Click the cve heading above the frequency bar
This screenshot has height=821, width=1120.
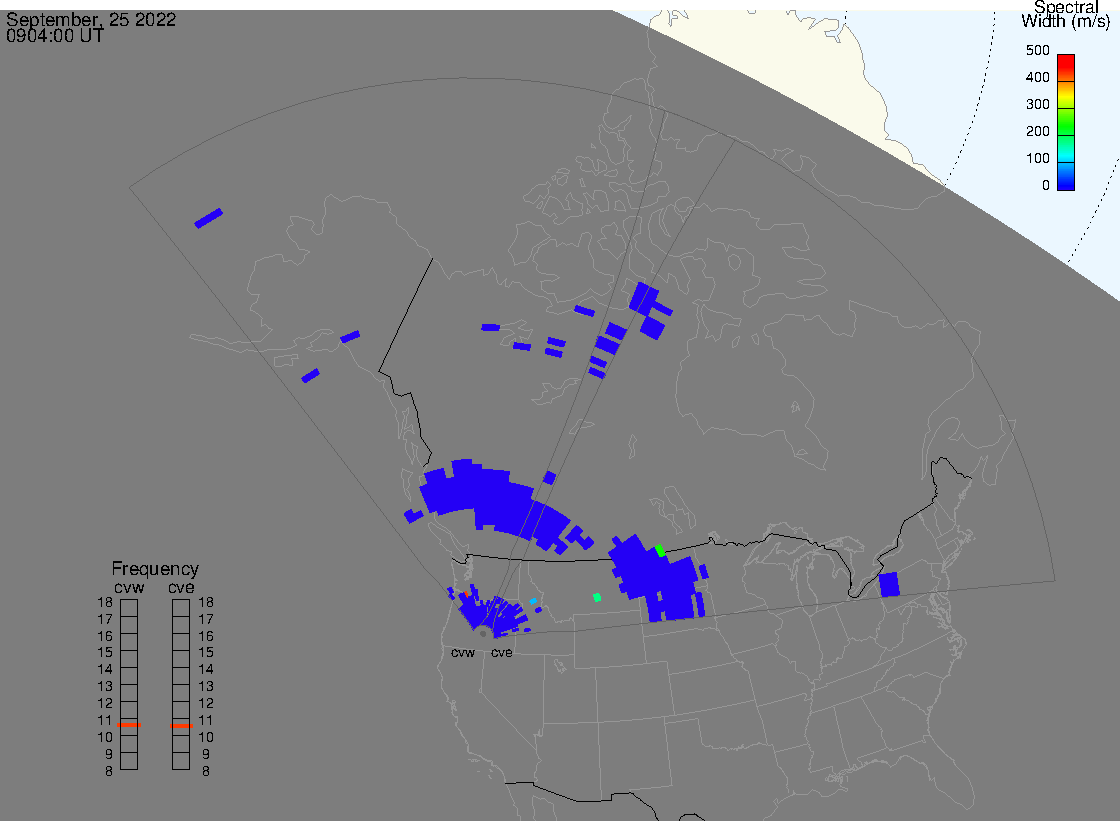pos(181,587)
